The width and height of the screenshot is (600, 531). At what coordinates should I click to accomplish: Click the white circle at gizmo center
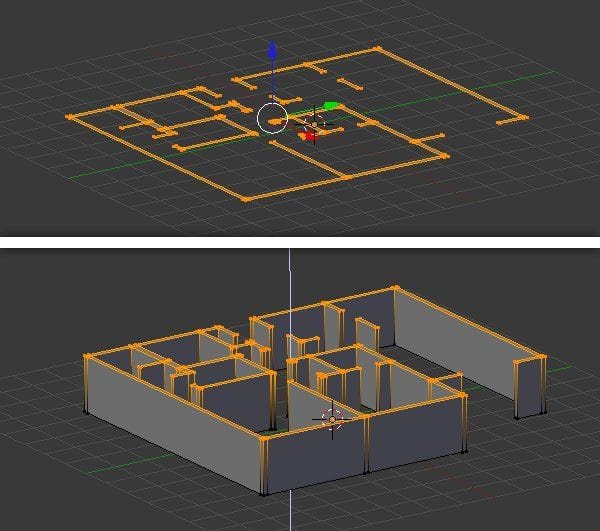(x=272, y=118)
